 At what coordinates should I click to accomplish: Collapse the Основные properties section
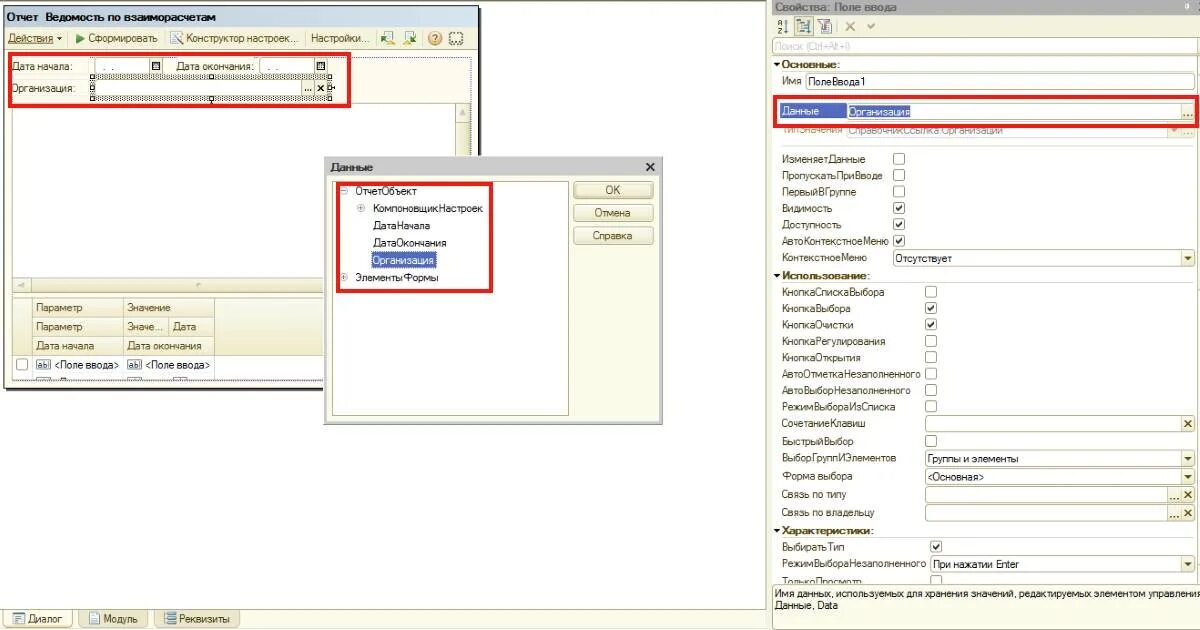point(777,64)
